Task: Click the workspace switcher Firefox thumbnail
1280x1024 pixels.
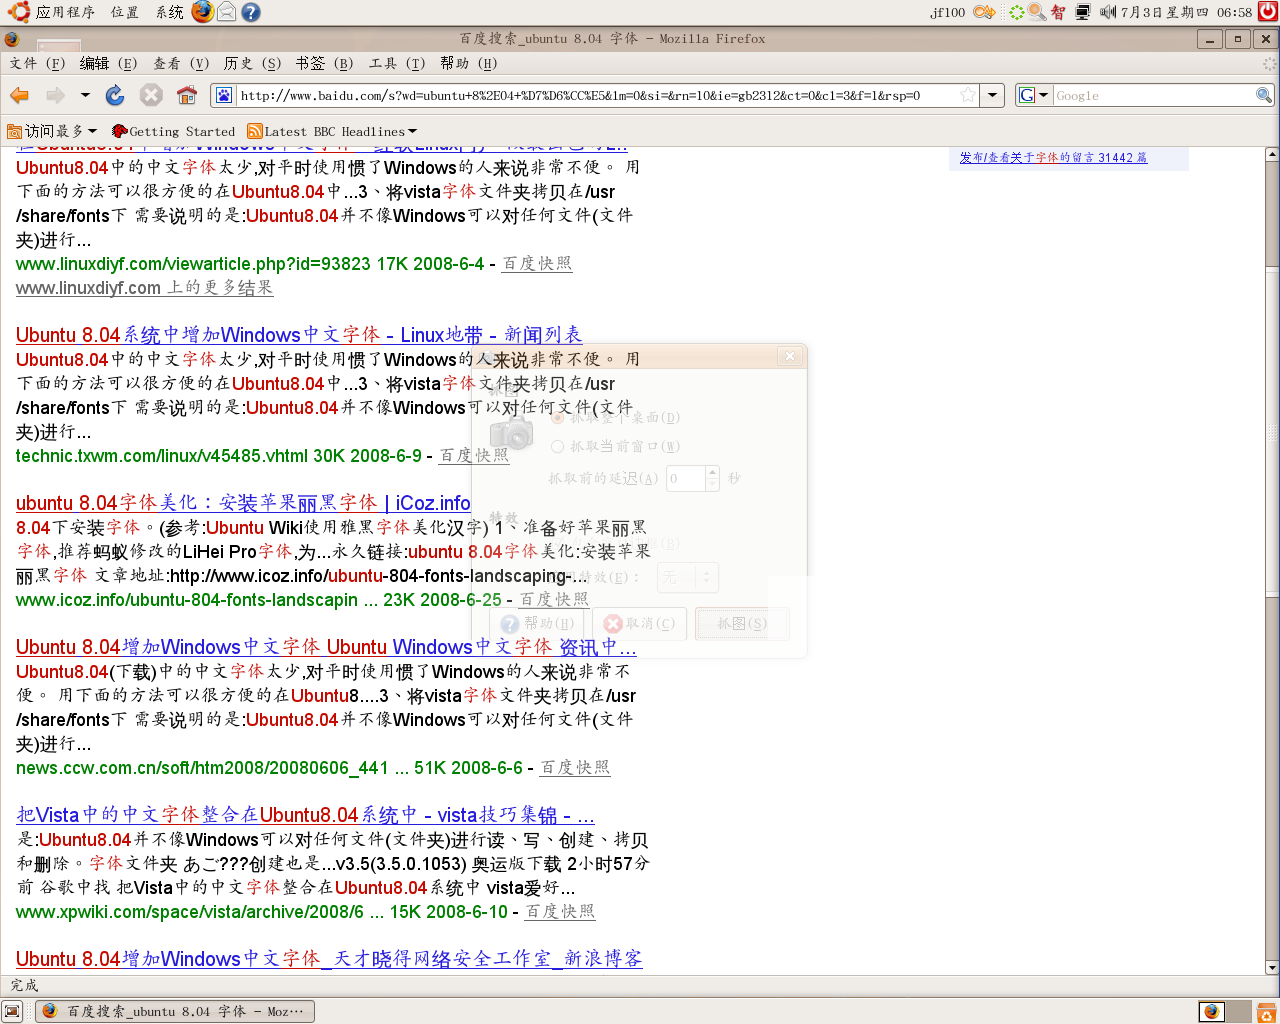Action: tap(1211, 1011)
